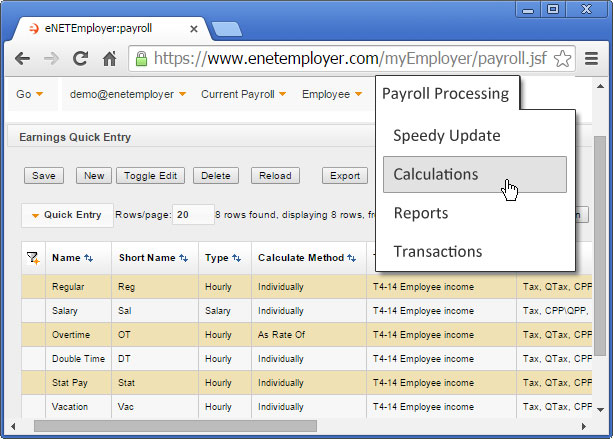Choose Speedy Update menu item
613x439 pixels.
447,136
